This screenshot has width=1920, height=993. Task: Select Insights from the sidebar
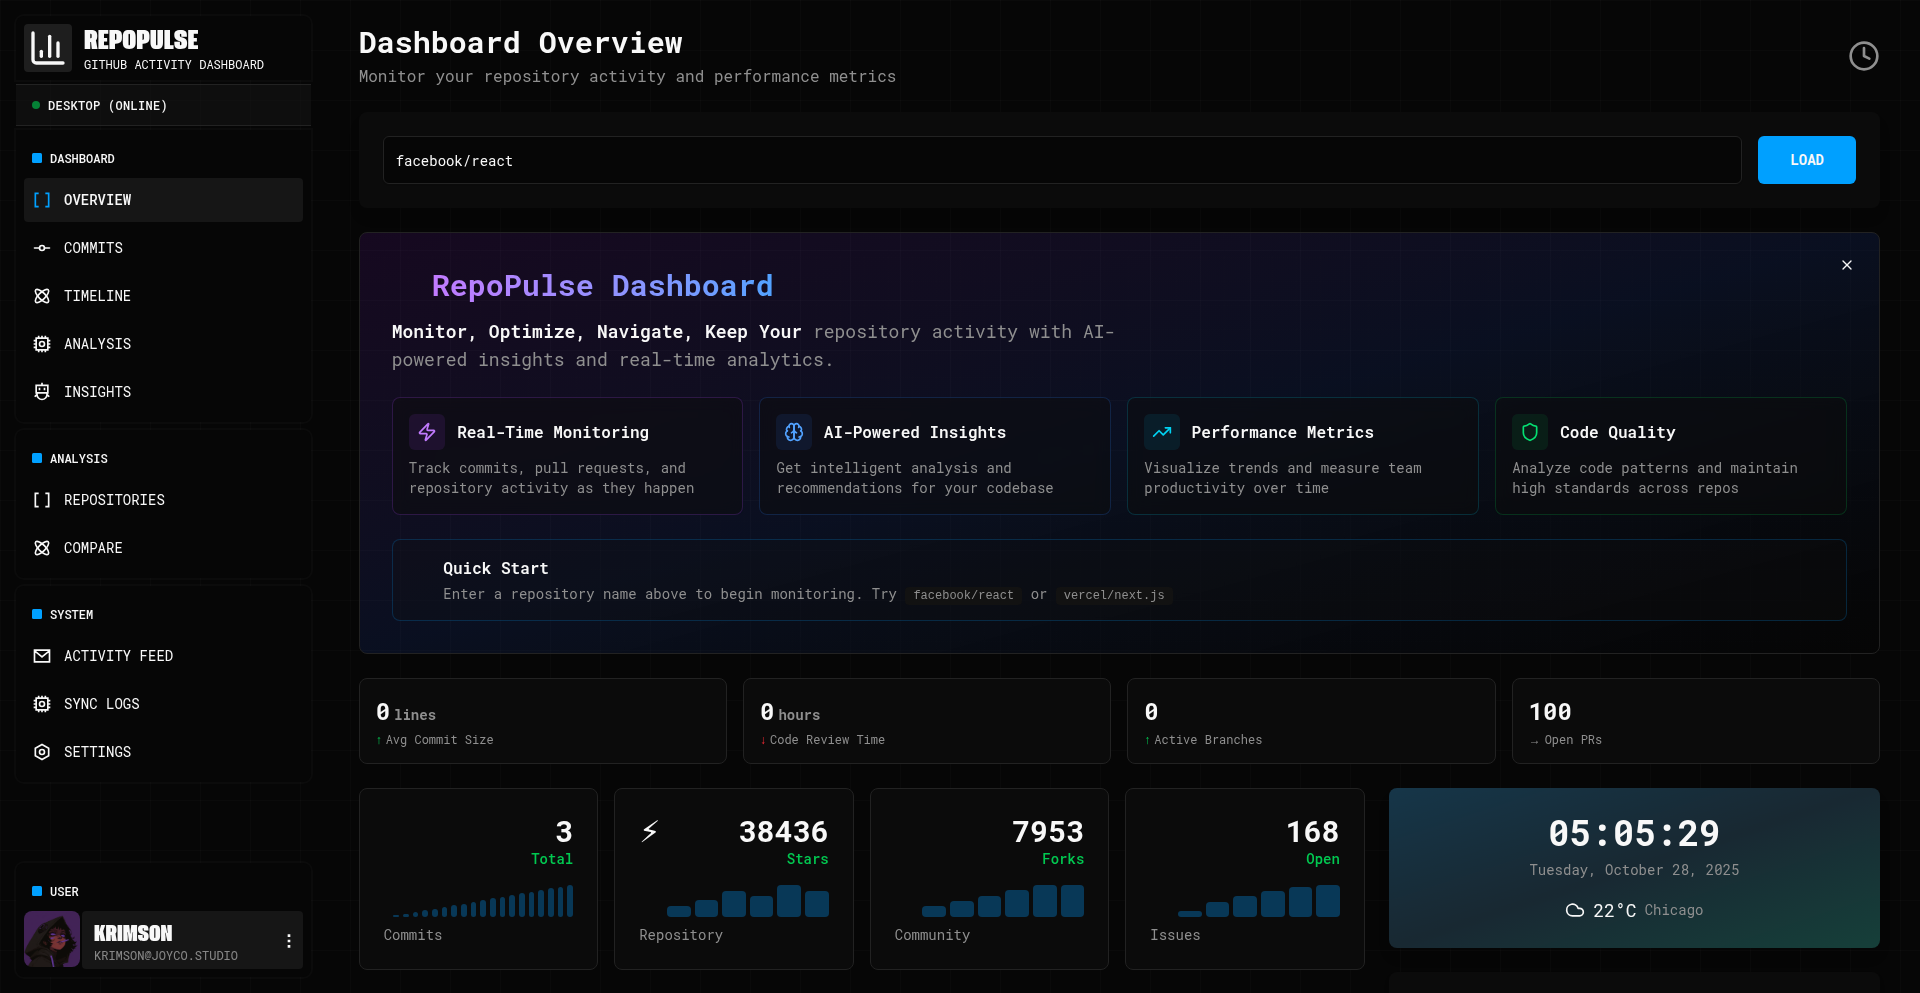(97, 392)
